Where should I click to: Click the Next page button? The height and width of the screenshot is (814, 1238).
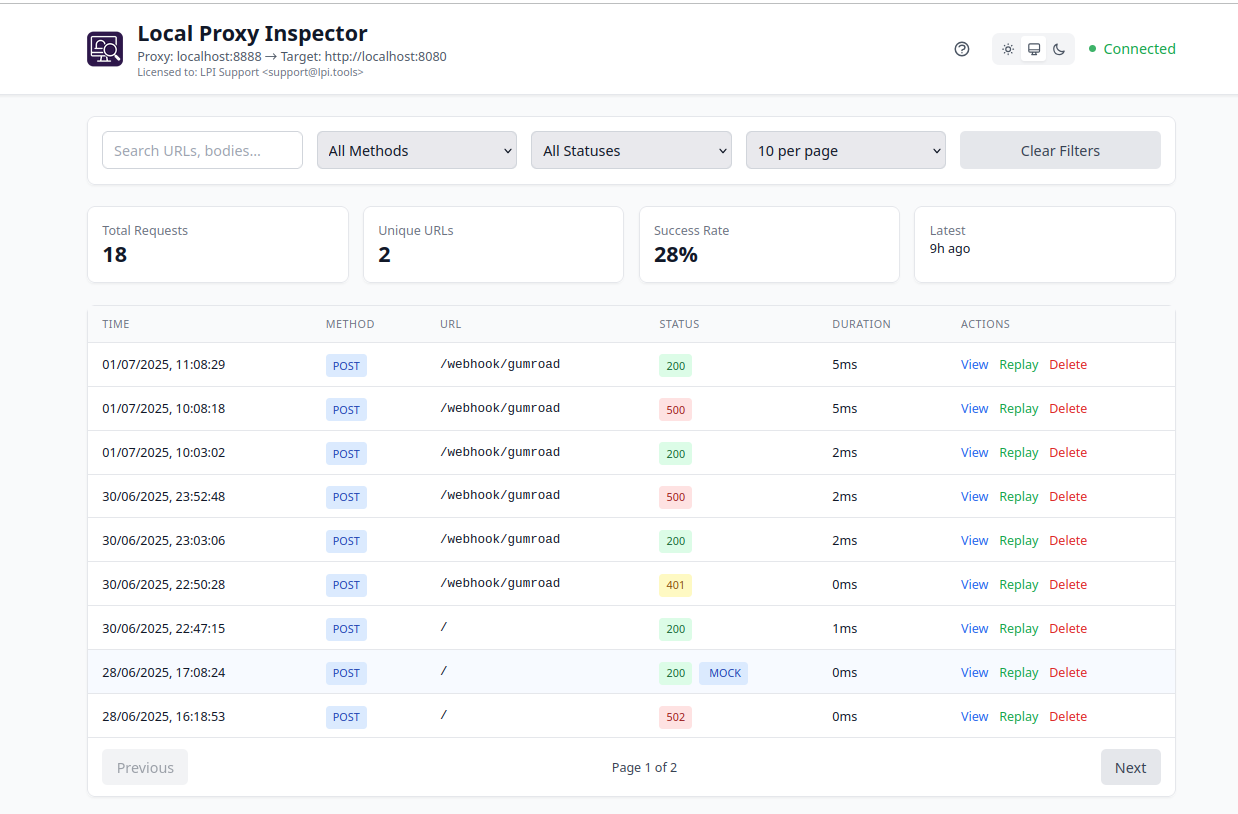pos(1130,767)
